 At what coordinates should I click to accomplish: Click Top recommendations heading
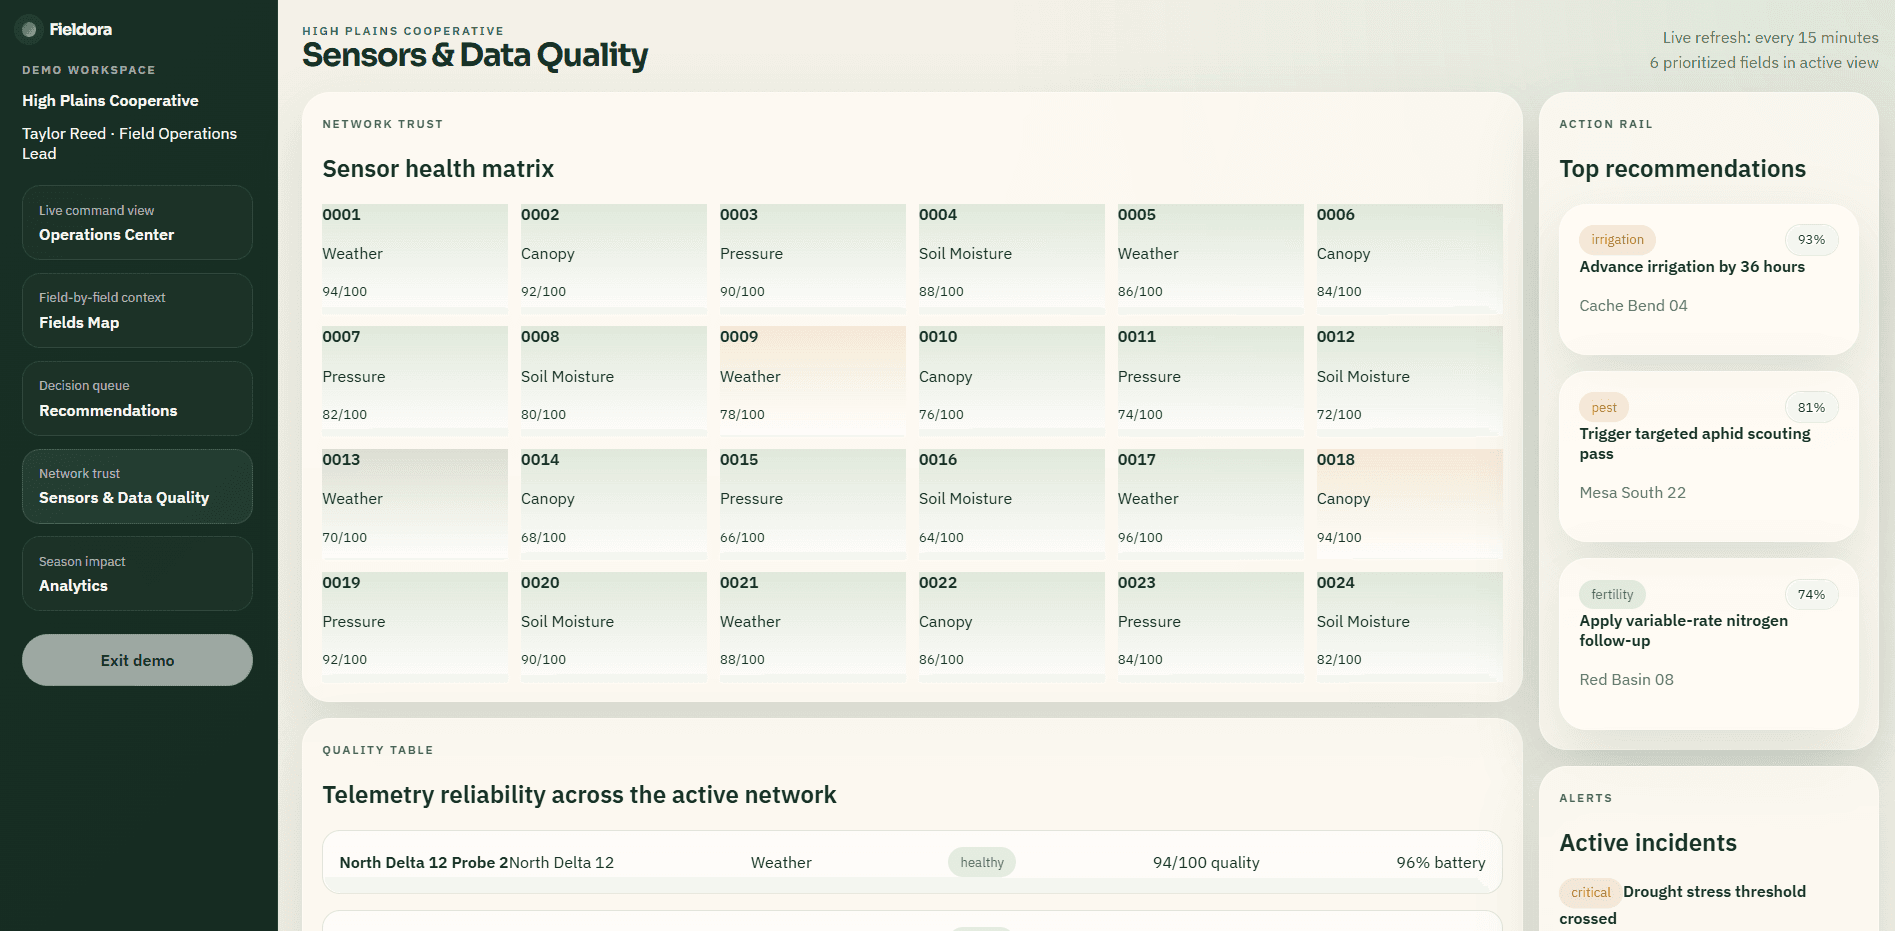1682,169
